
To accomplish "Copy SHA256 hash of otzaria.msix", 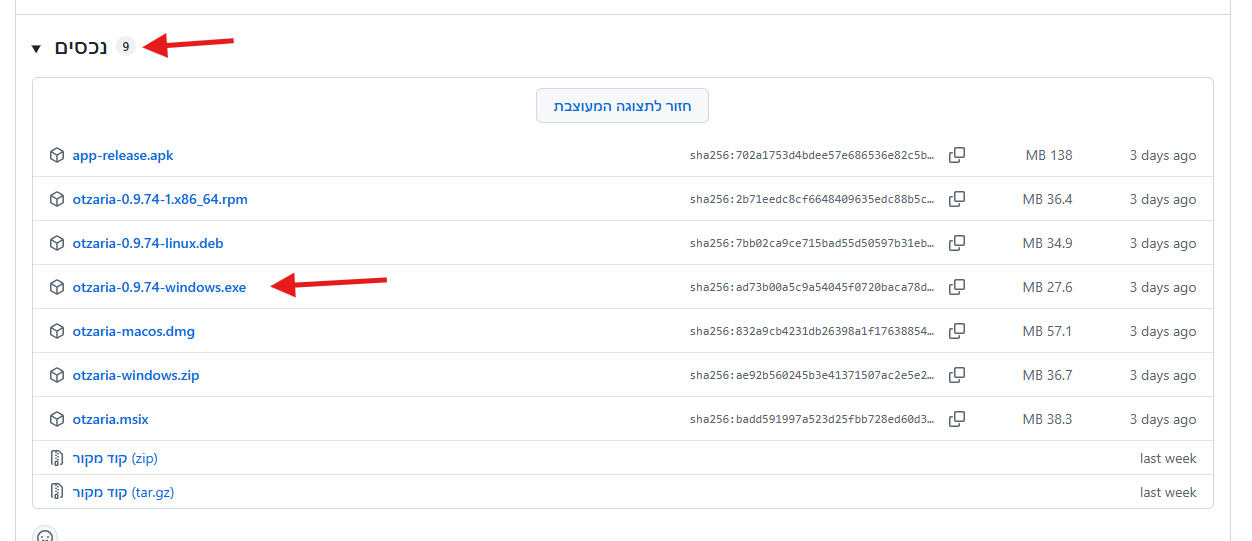I will [x=956, y=419].
